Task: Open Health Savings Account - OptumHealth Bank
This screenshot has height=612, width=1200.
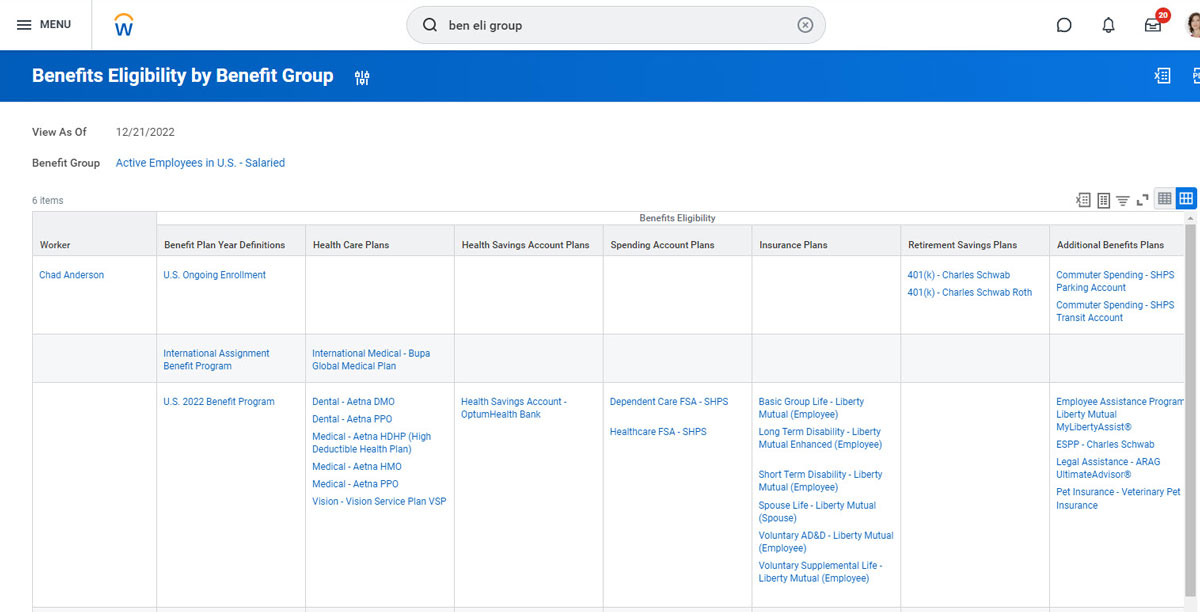Action: point(514,408)
